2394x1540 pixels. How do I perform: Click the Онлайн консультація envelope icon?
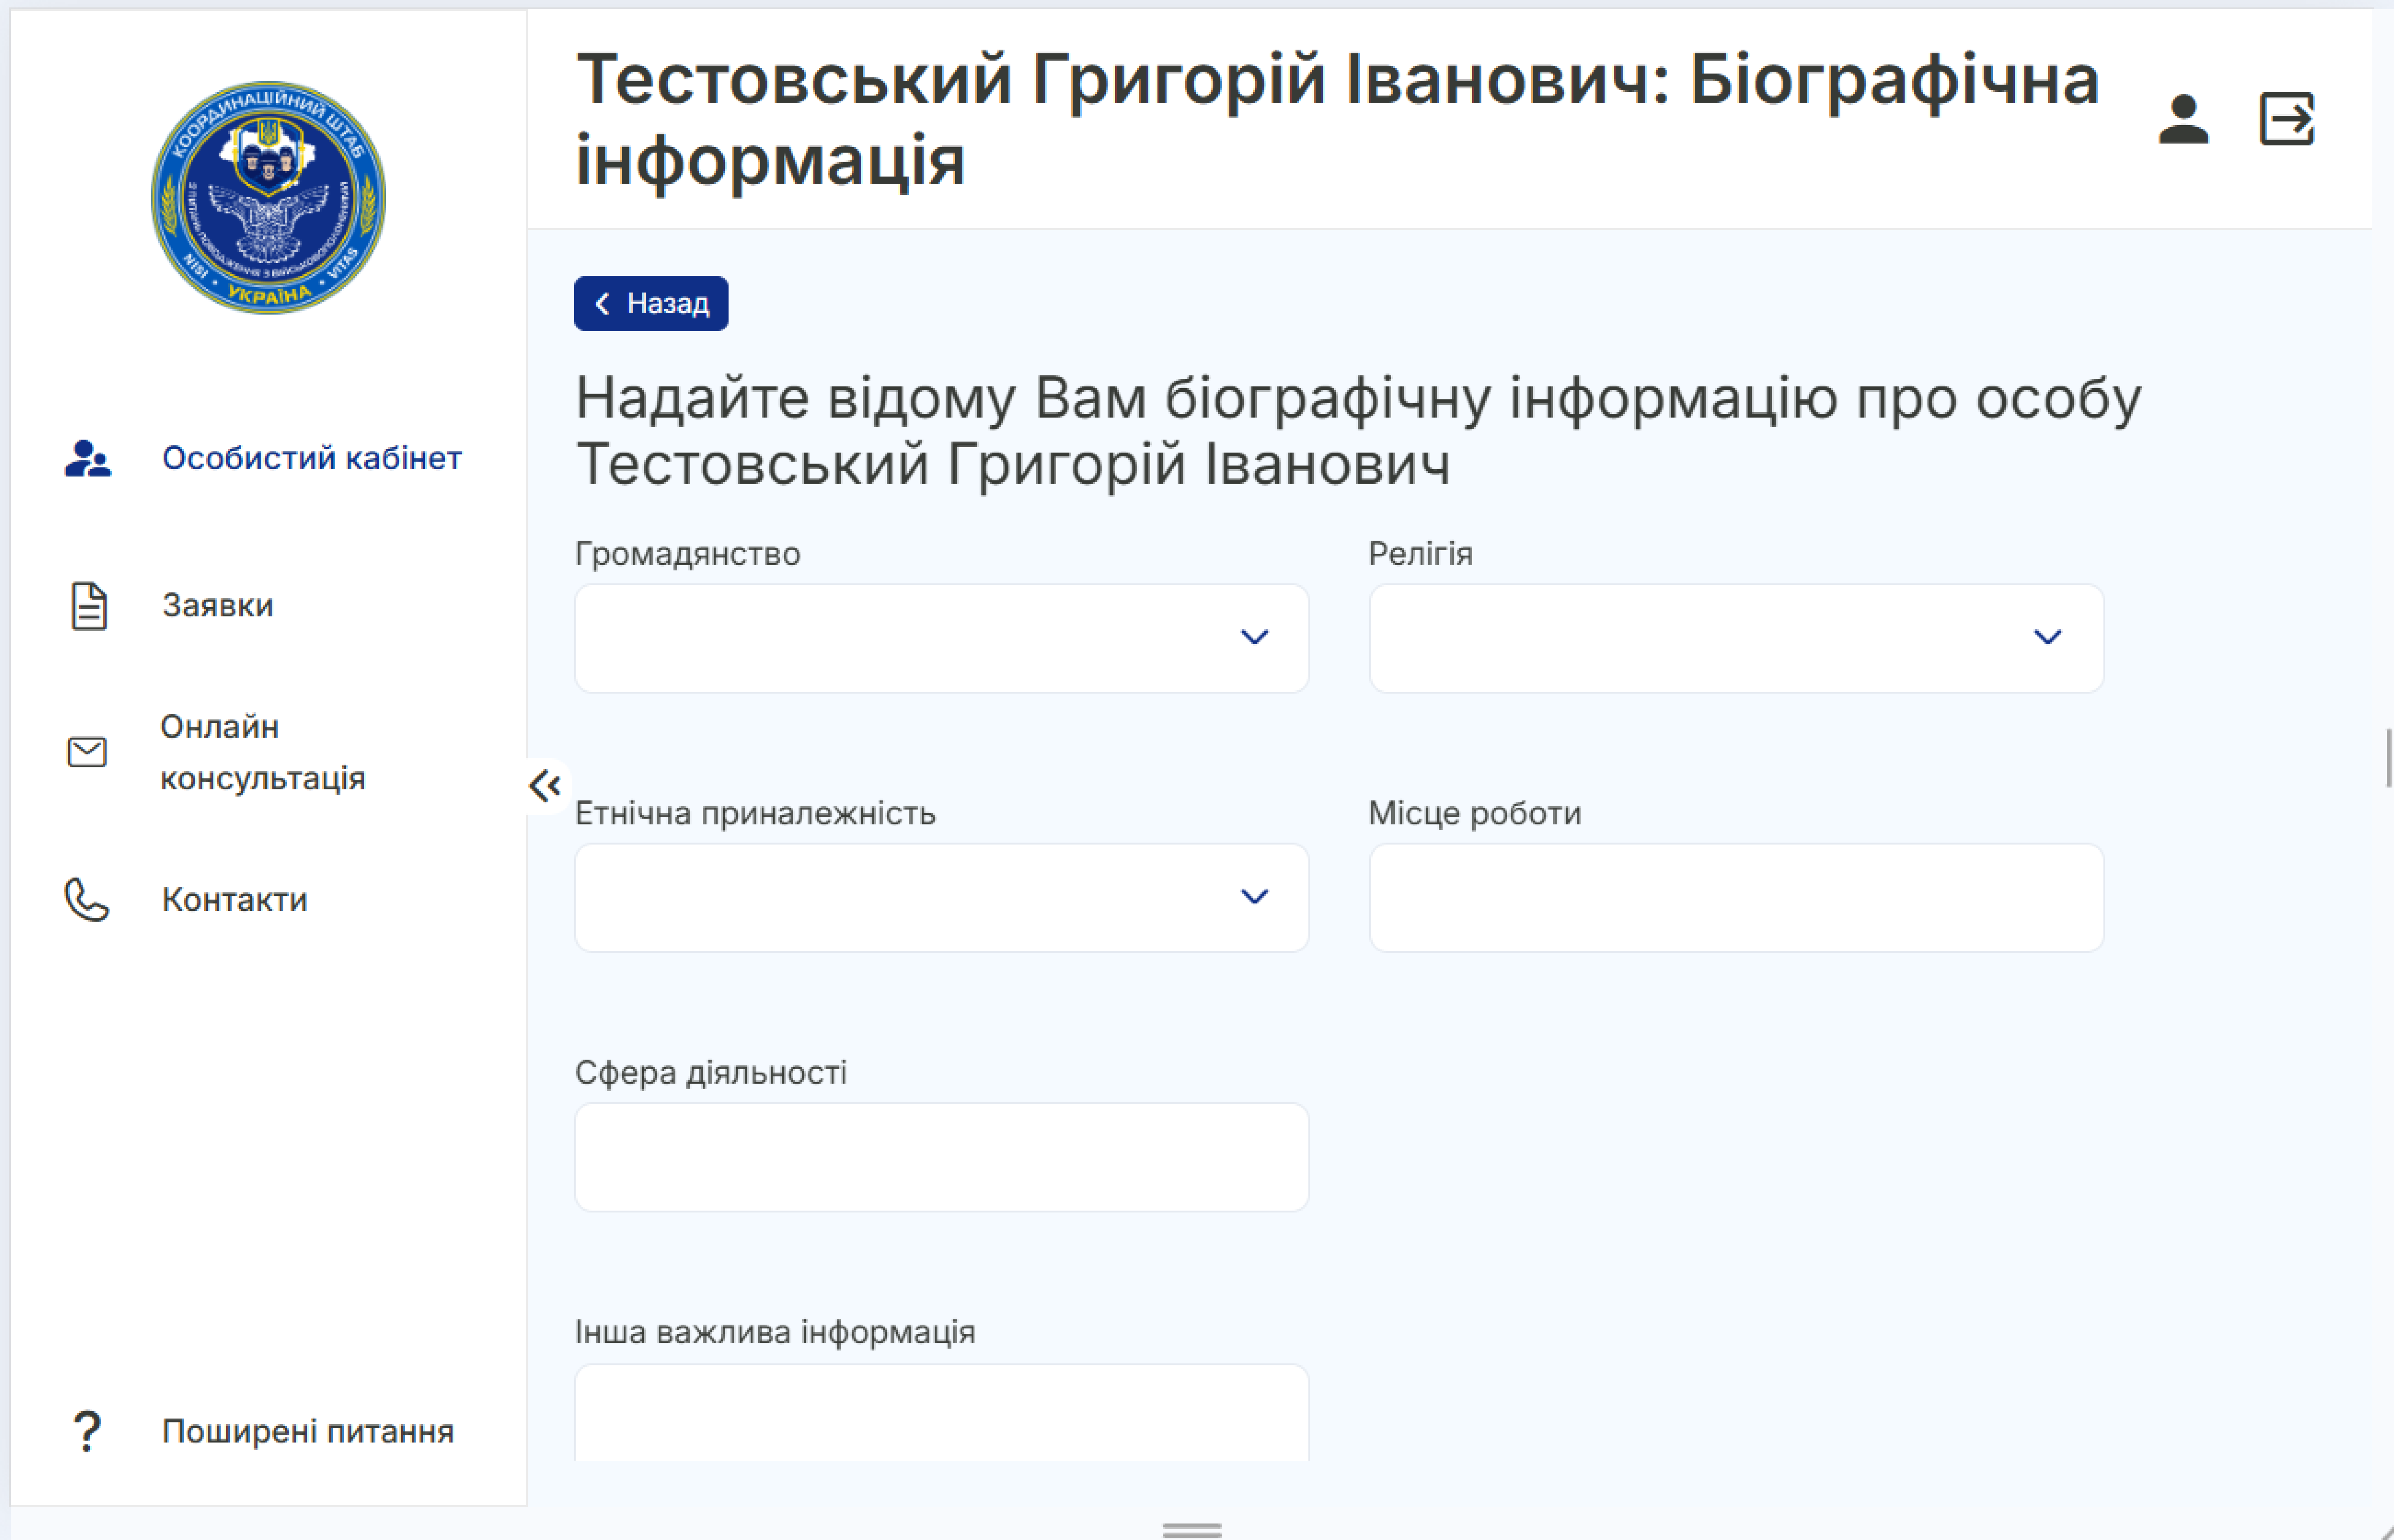pos(87,752)
